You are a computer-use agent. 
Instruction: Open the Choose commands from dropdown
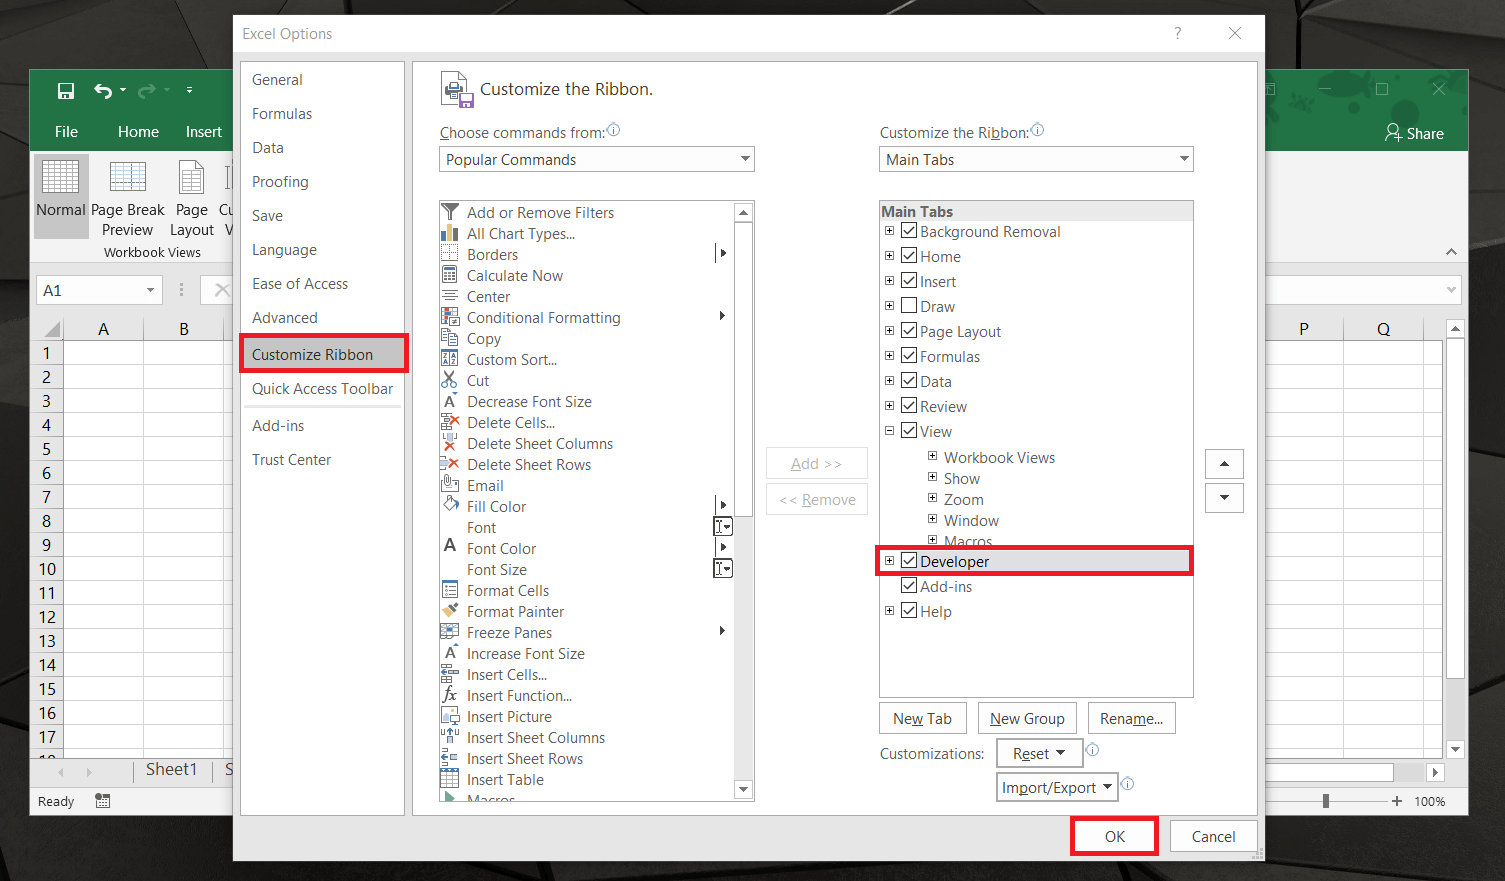click(x=597, y=159)
